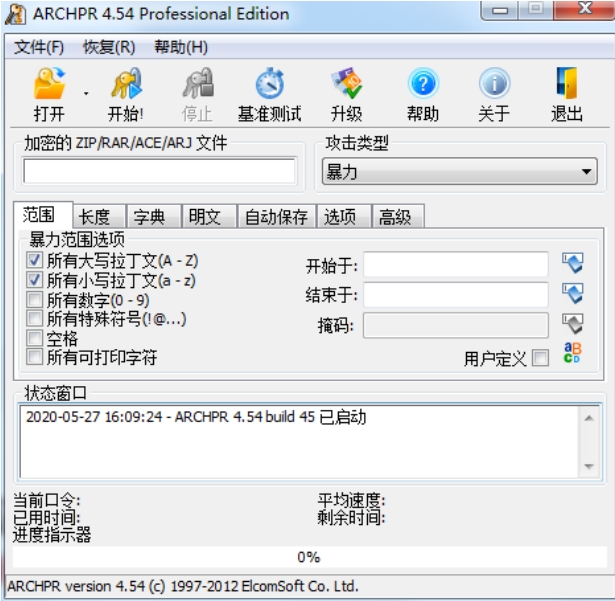Expand the small arrow beside 打开
615x601 pixels.
click(86, 93)
